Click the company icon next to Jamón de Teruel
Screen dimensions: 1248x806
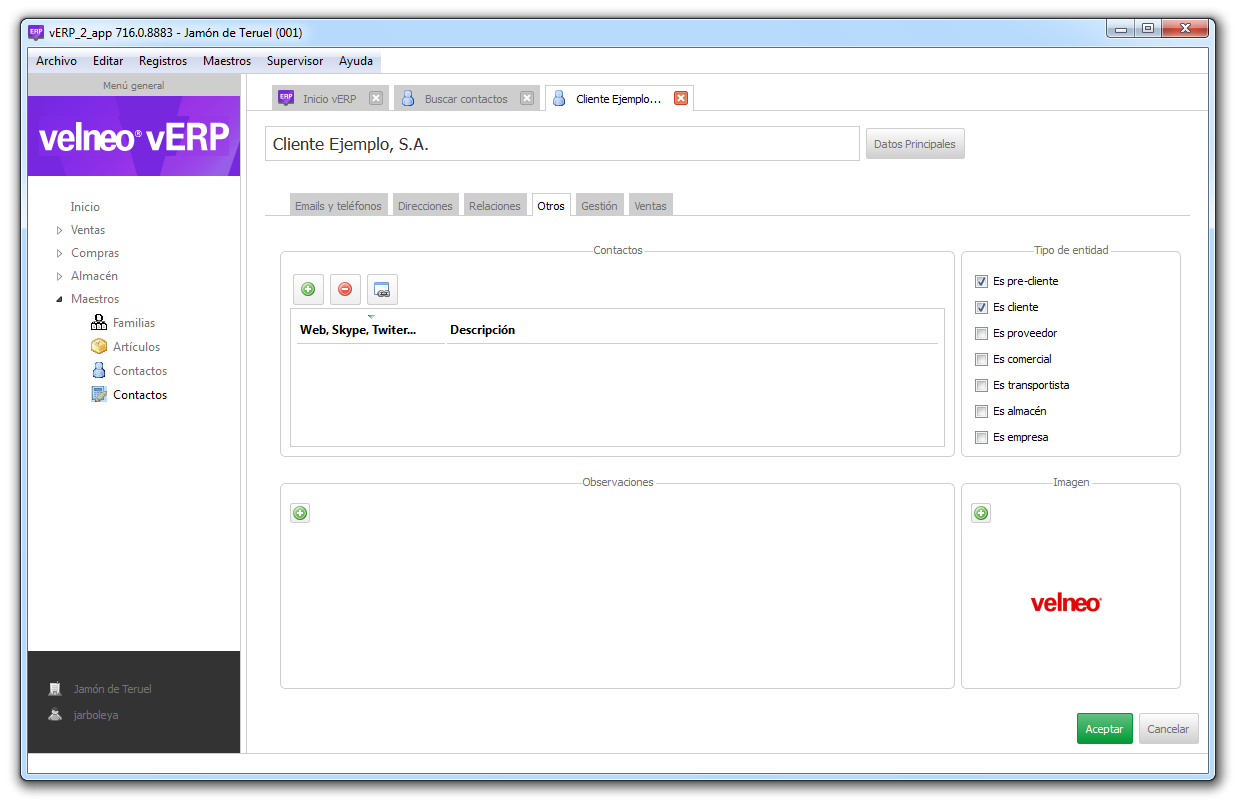point(56,689)
